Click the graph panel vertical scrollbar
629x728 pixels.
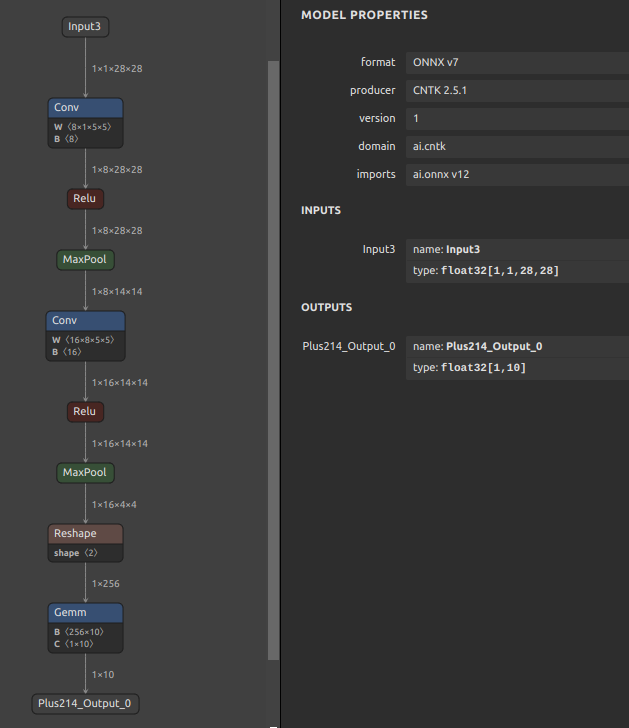click(273, 360)
